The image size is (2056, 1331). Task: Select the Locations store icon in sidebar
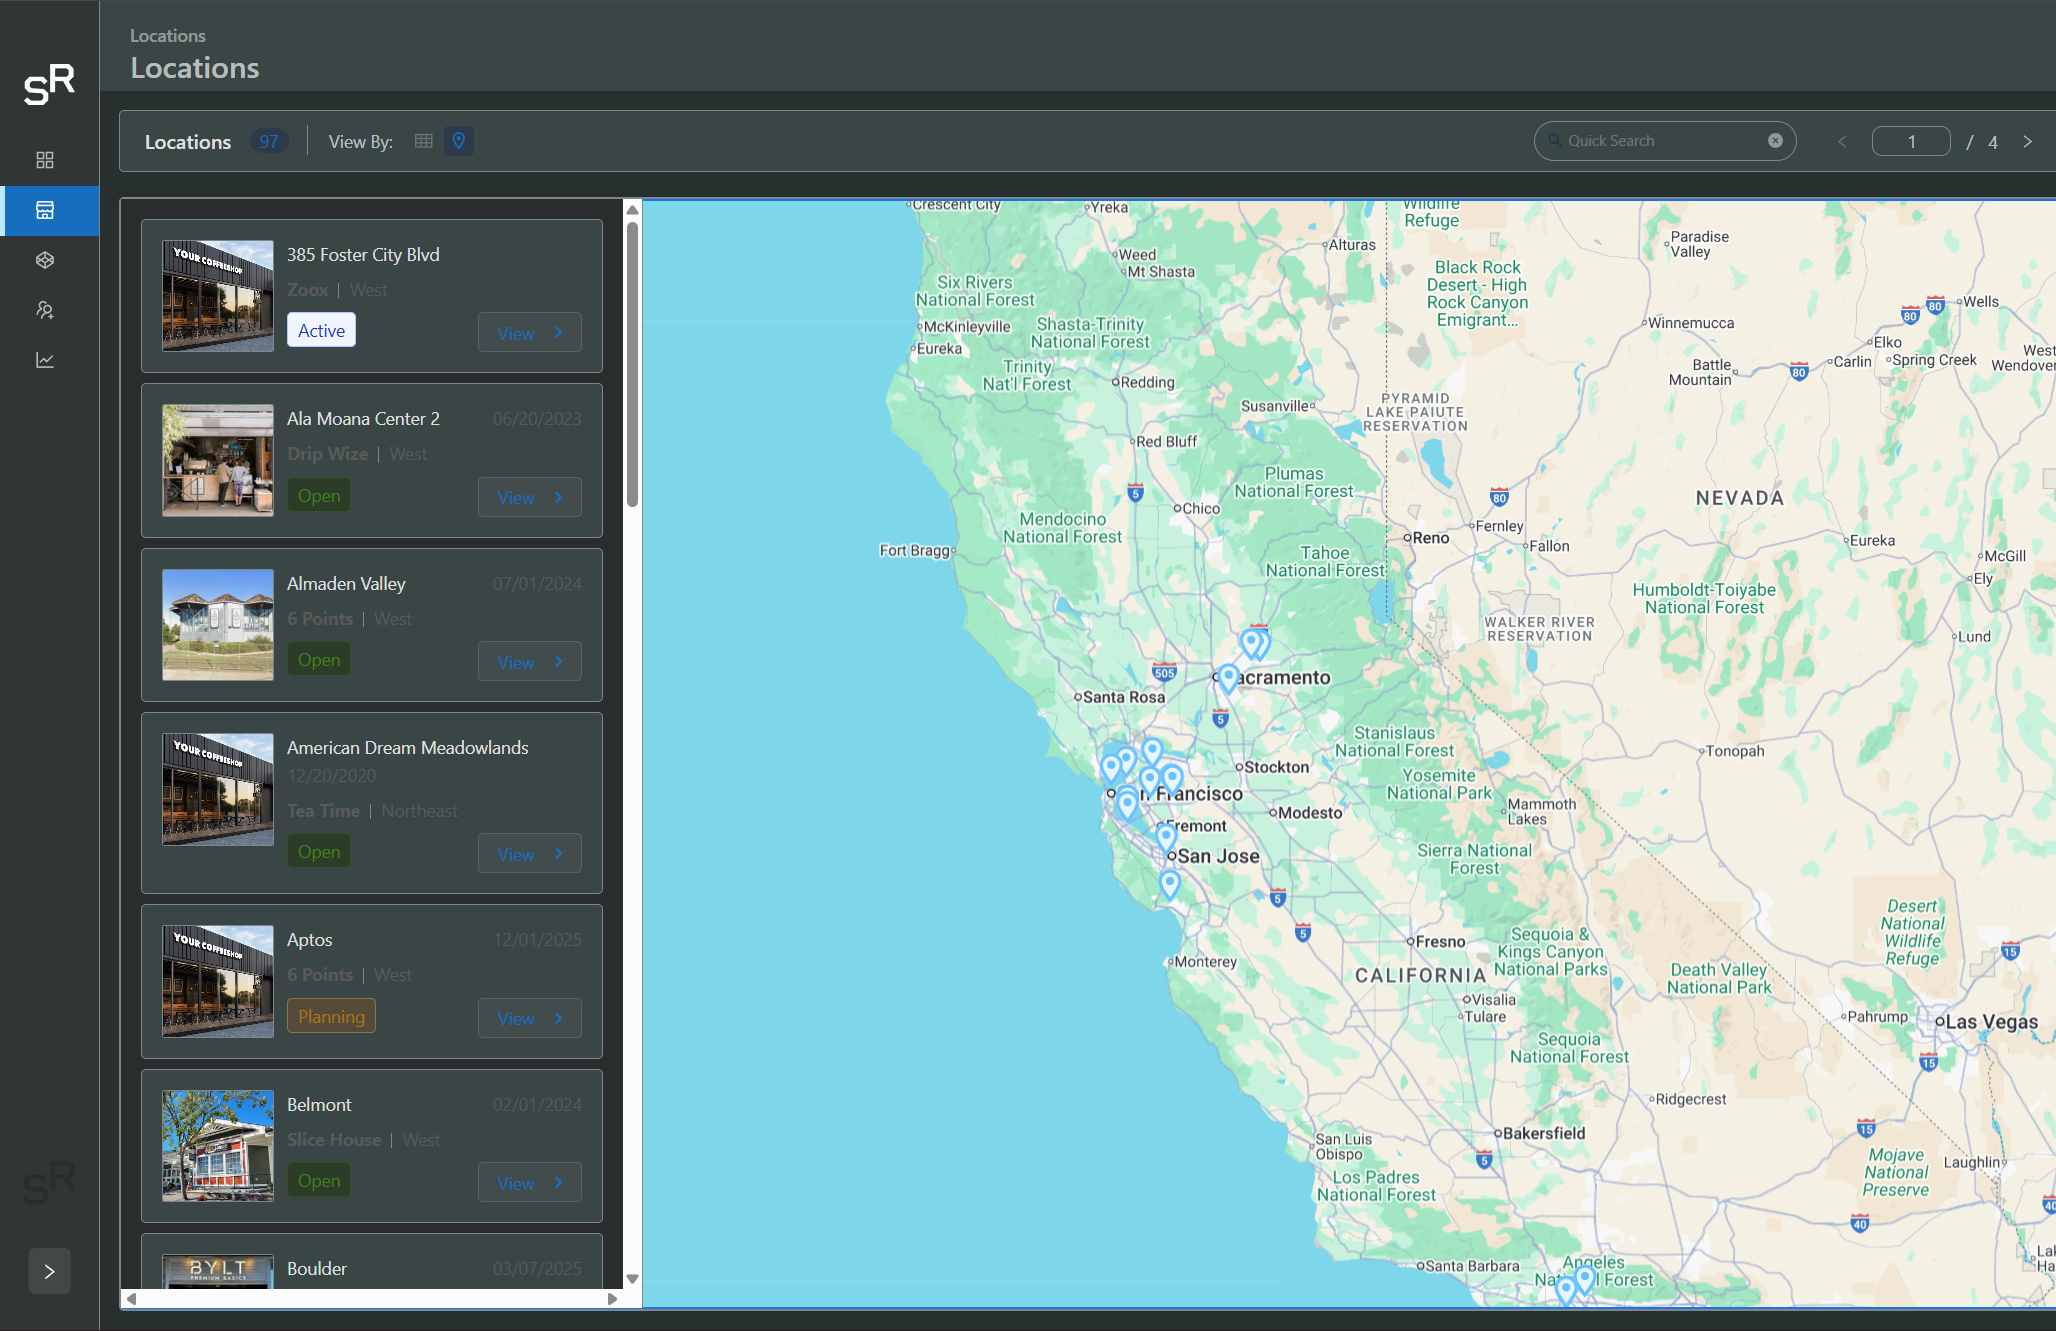pyautogui.click(x=45, y=210)
